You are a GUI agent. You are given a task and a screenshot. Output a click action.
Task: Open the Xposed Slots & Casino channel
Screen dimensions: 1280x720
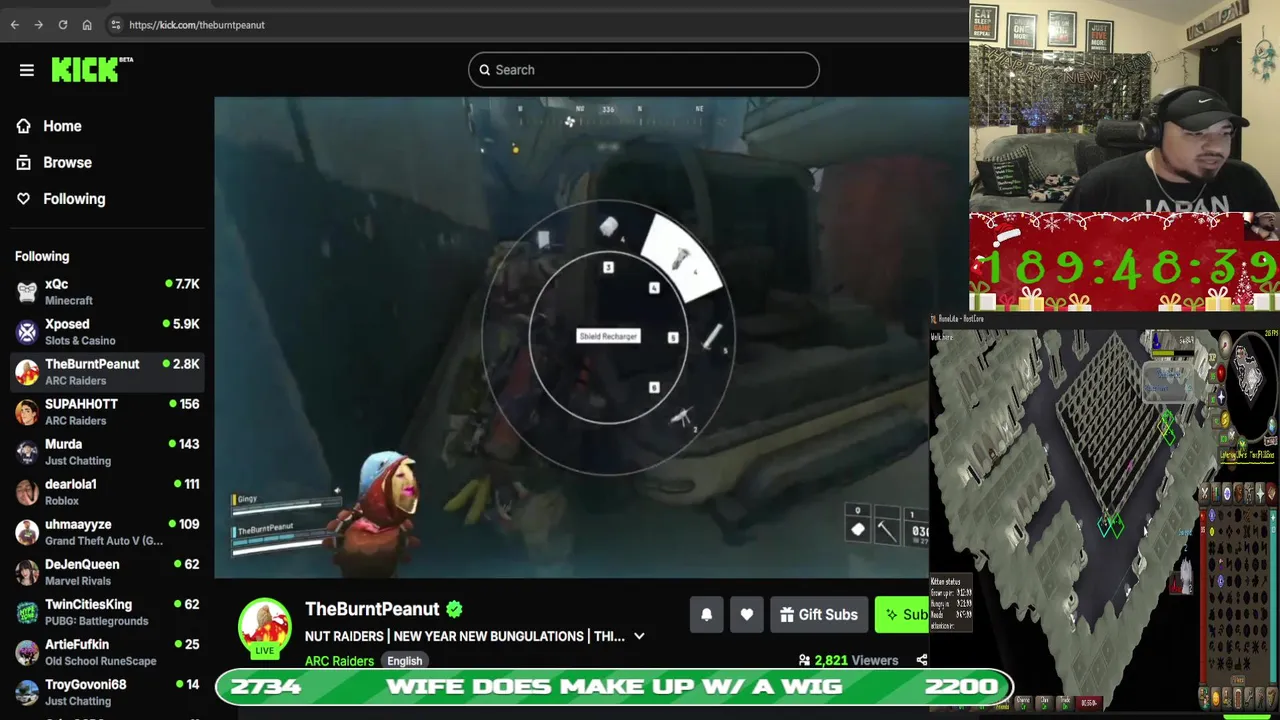(106, 331)
